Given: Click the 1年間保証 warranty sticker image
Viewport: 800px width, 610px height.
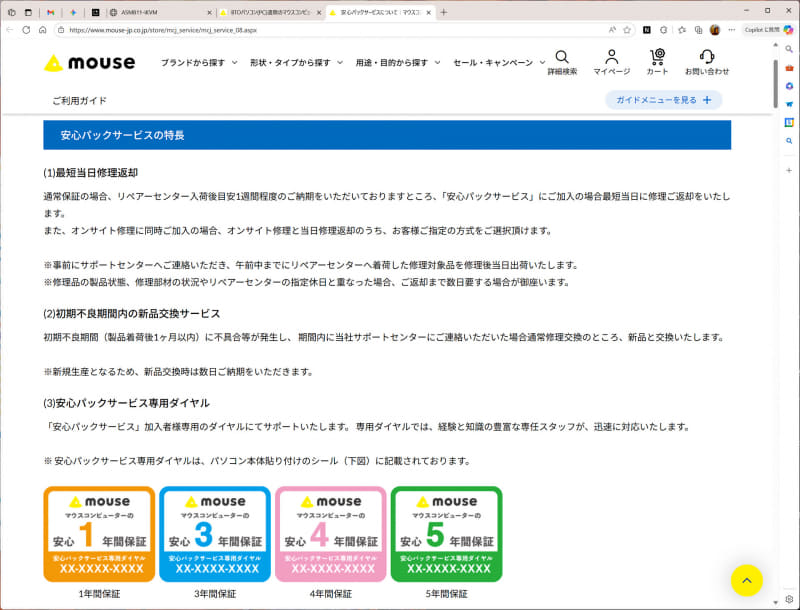Looking at the screenshot, I should 97,530.
